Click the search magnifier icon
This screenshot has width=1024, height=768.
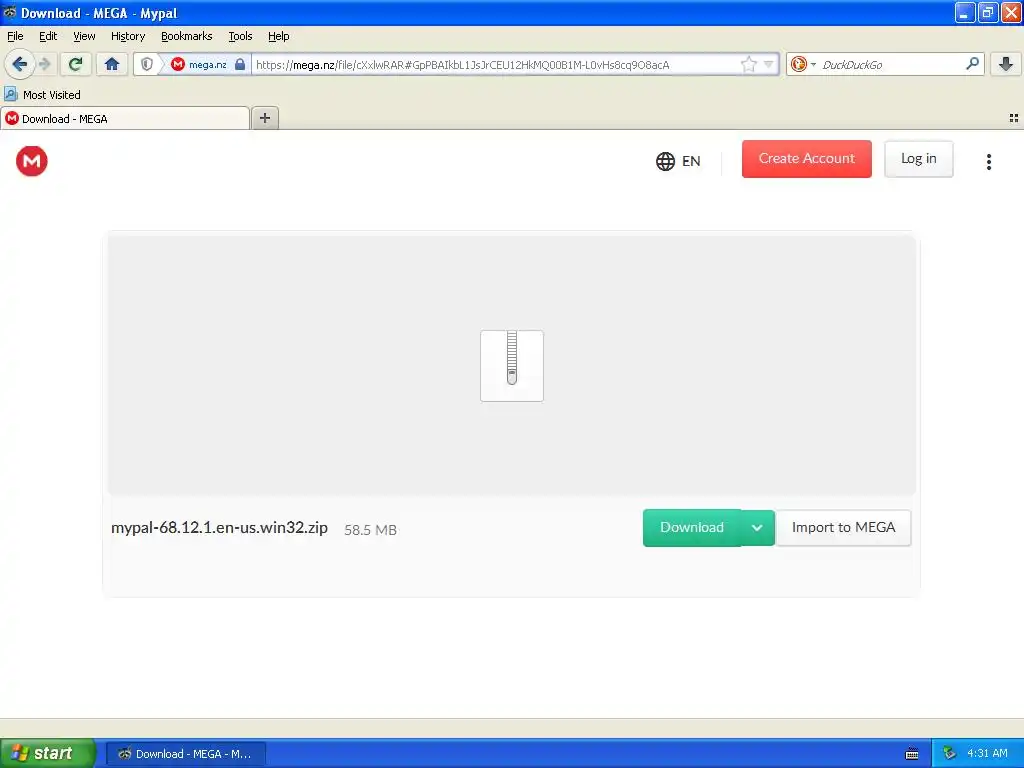[972, 64]
